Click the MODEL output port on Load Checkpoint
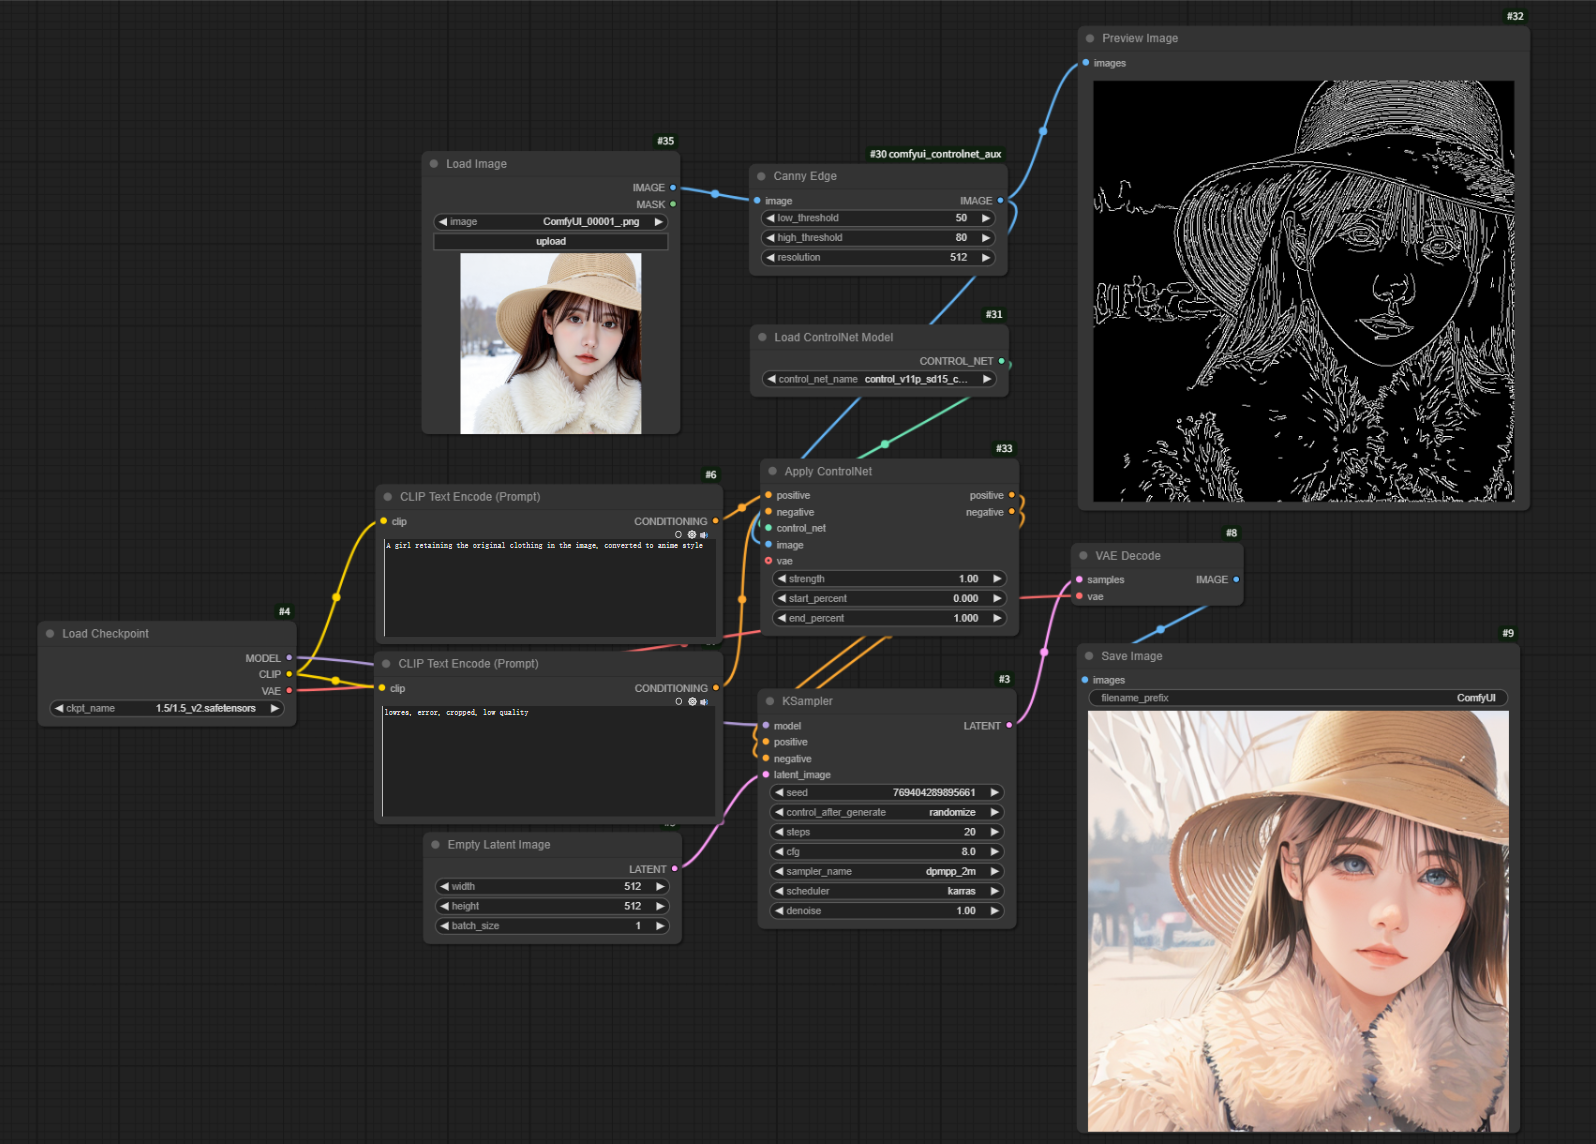 (x=289, y=658)
